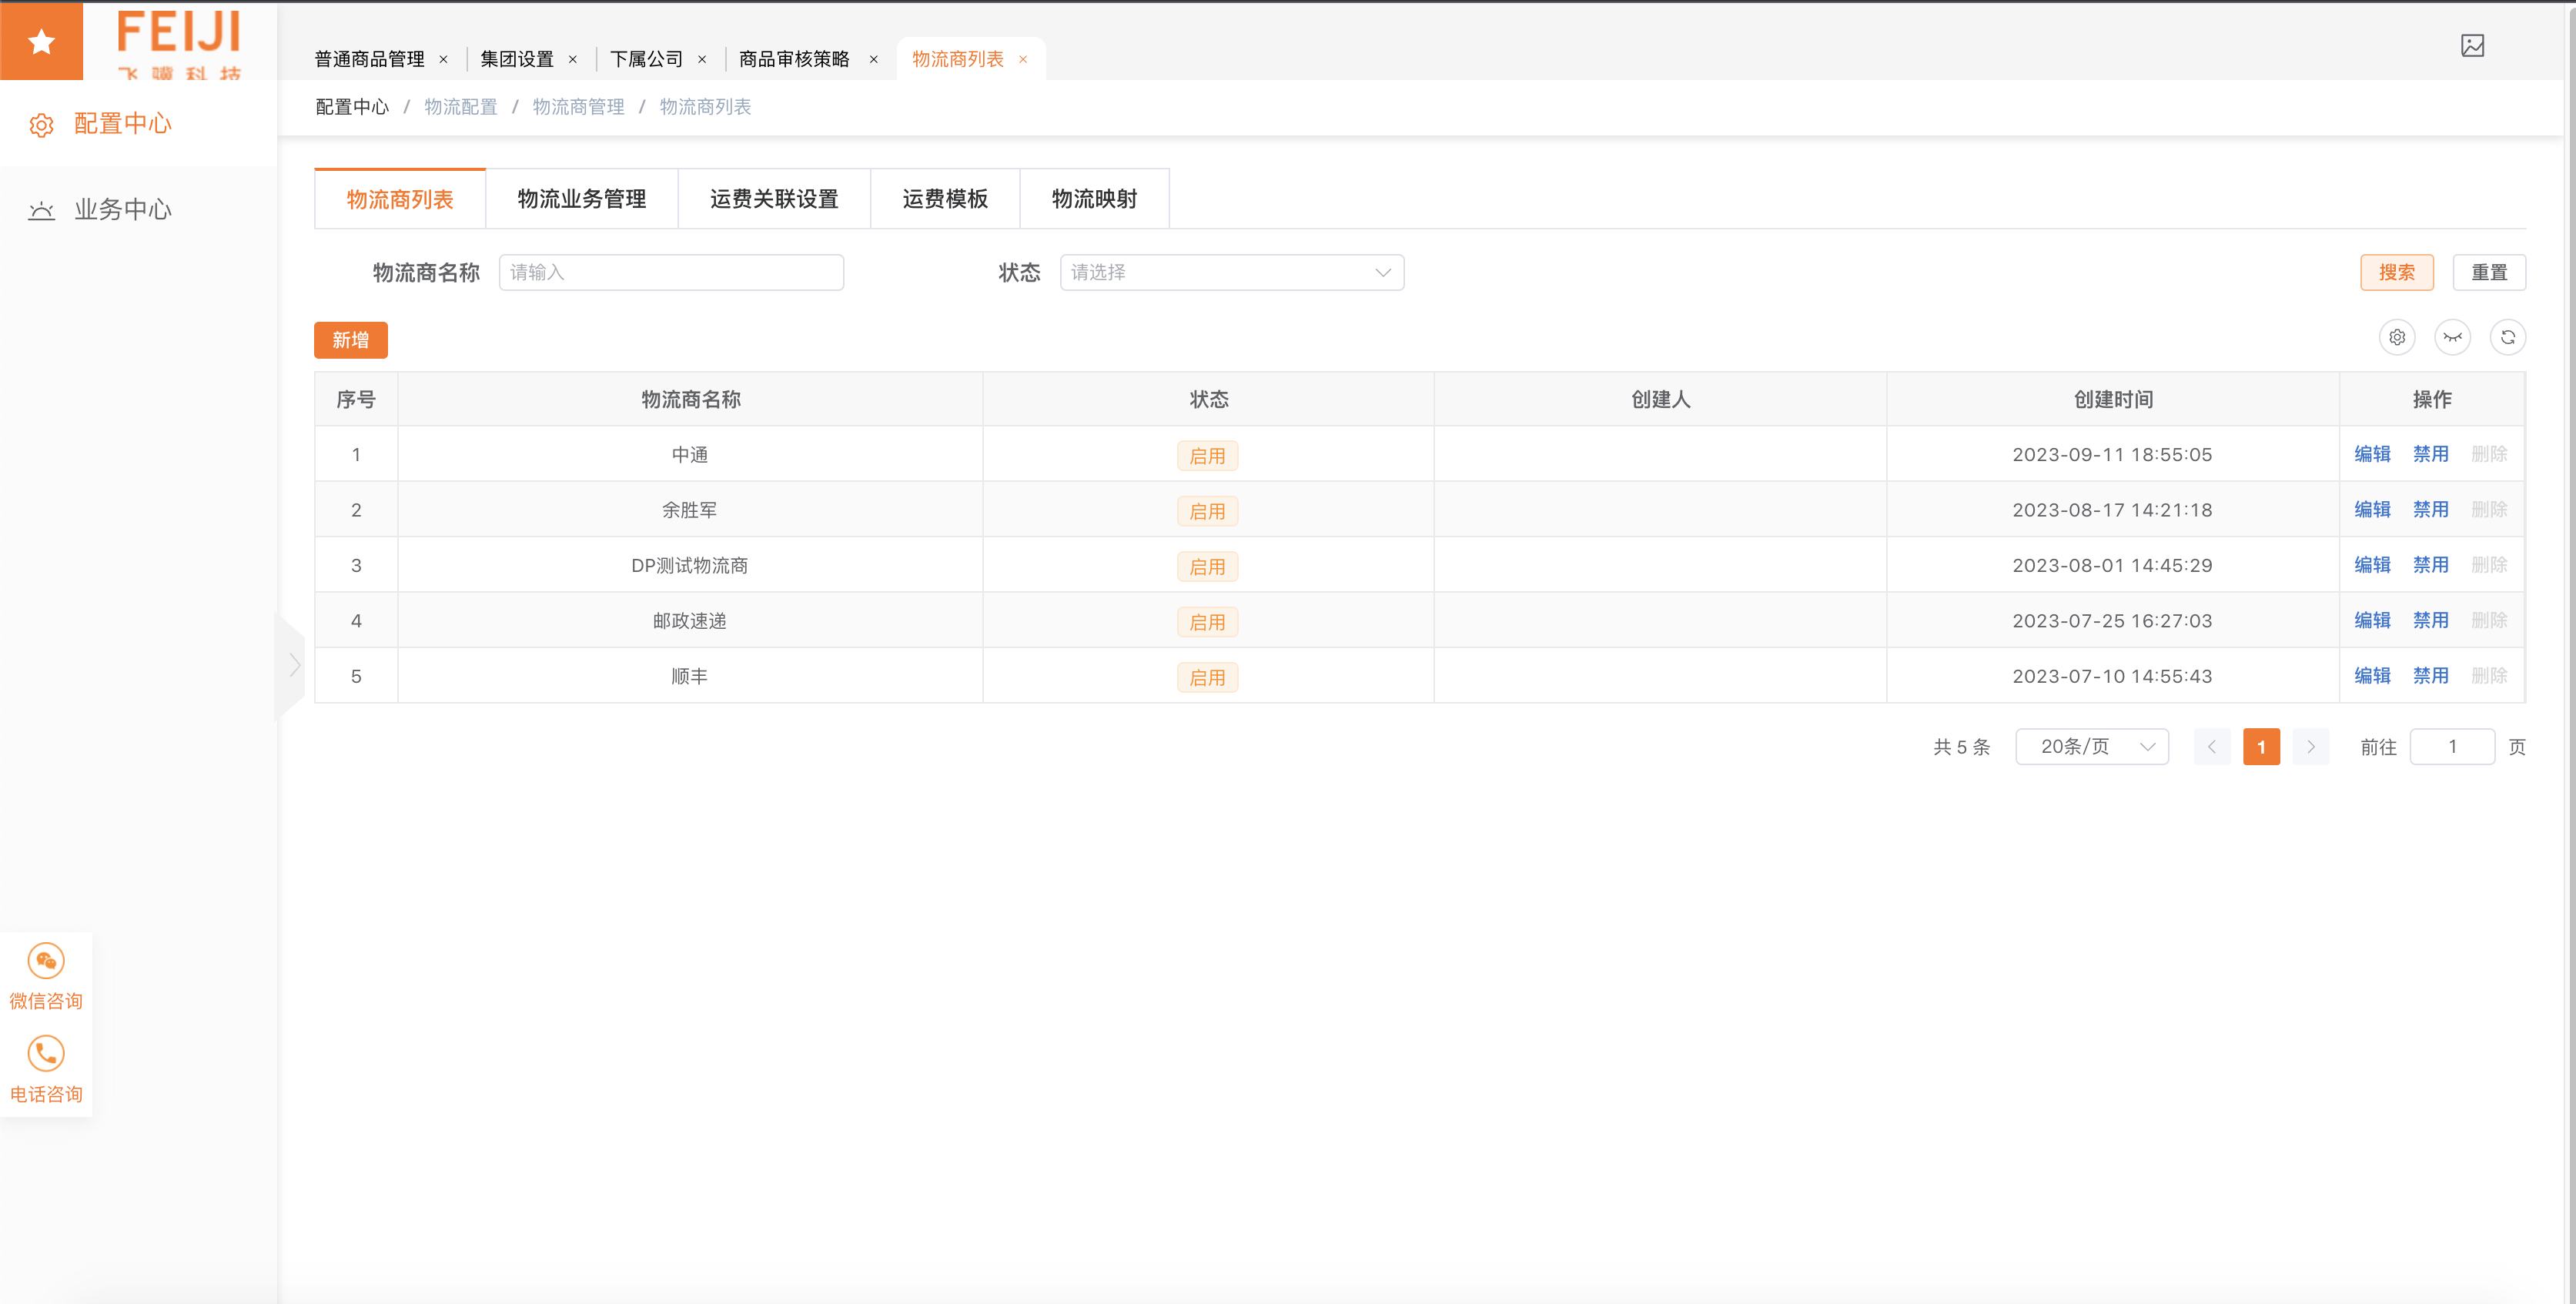Toggle search visibility with eye icon
This screenshot has width=2576, height=1304.
tap(2453, 337)
